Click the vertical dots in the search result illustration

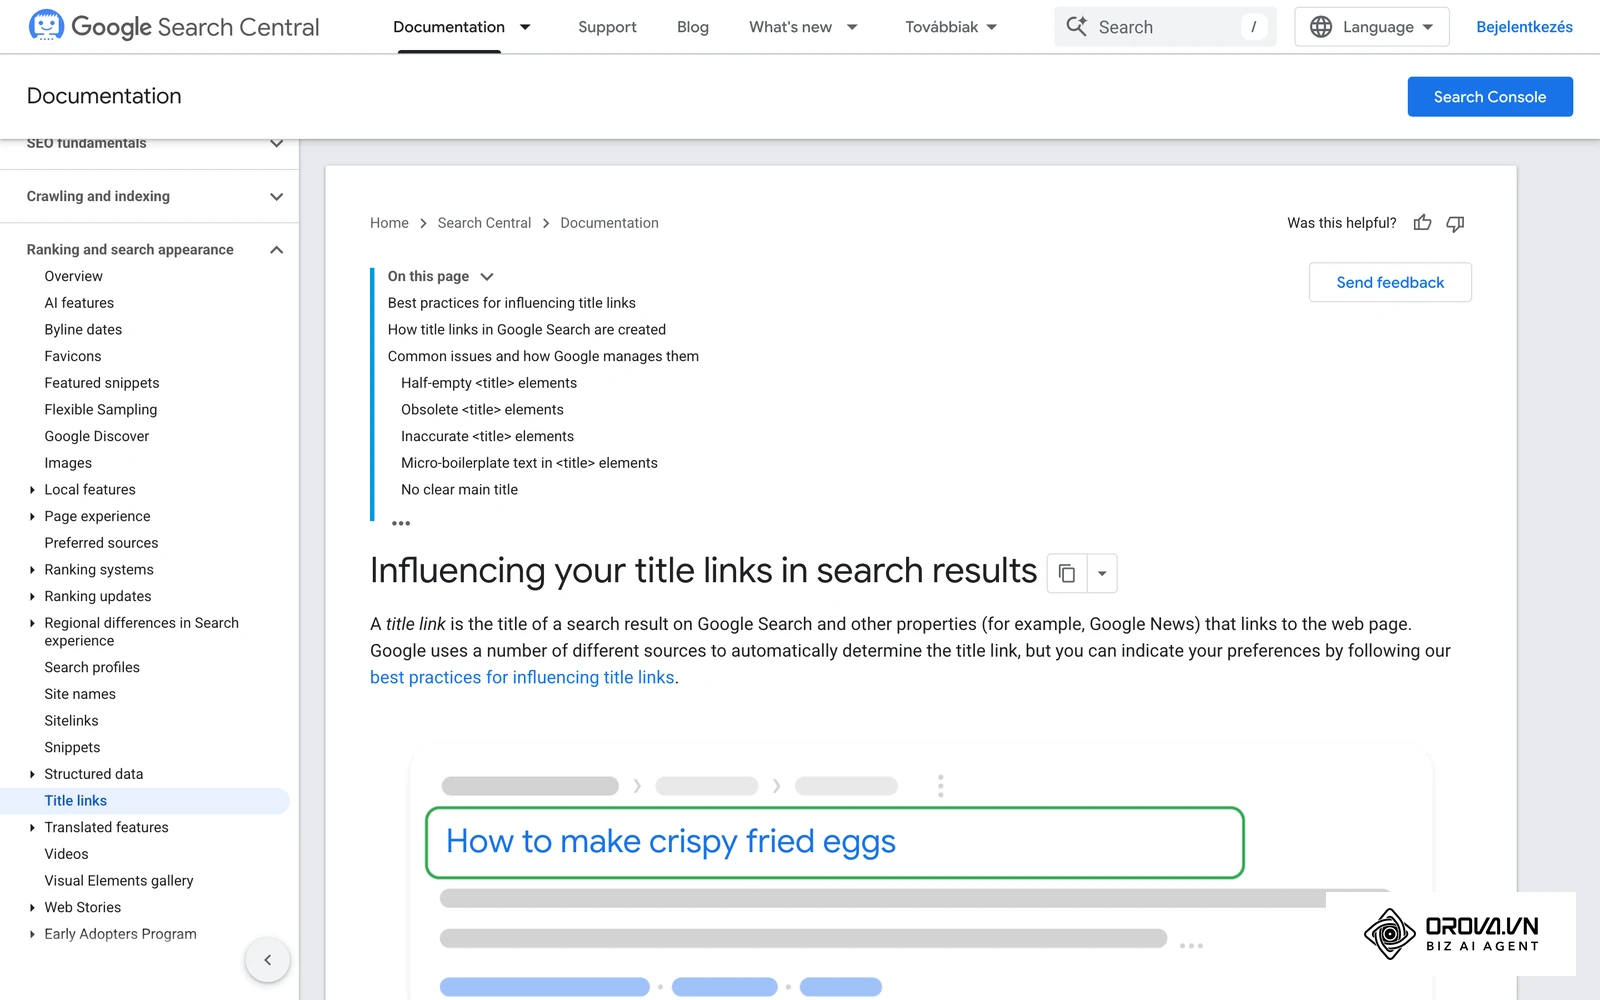[940, 786]
